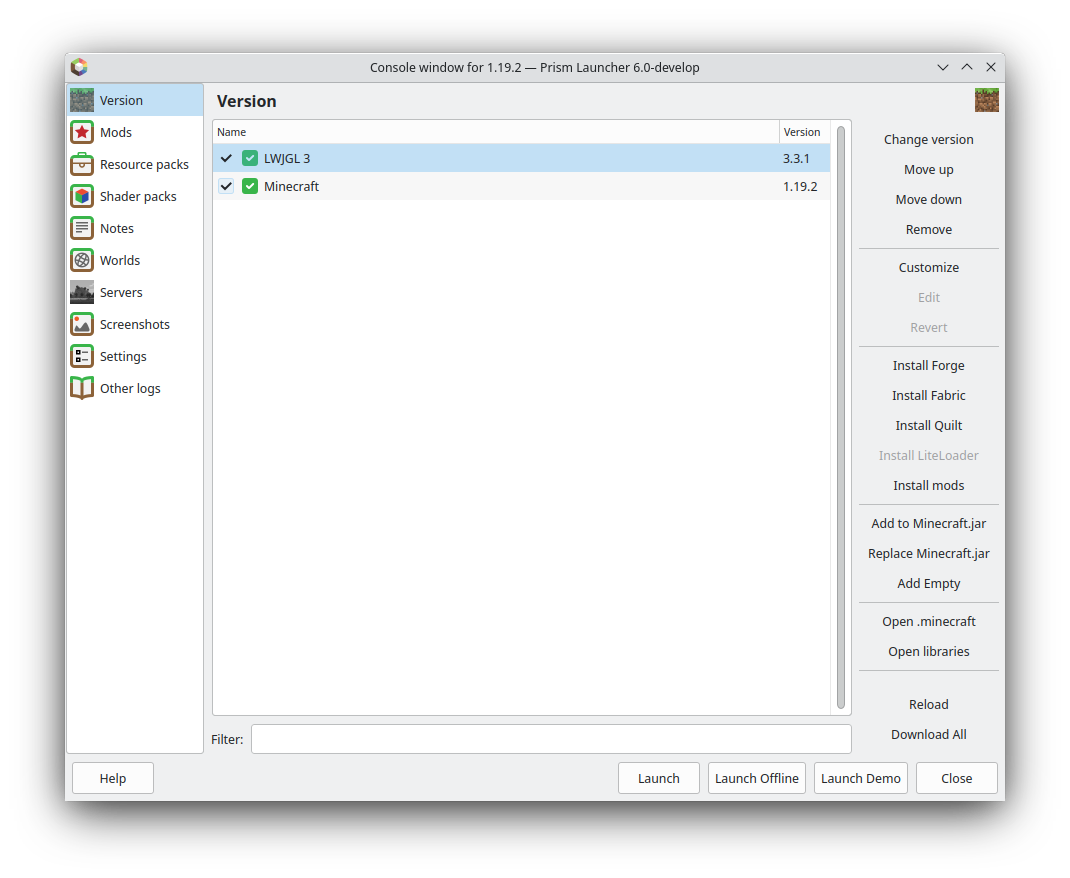Click the green check badge beside Minecraft
This screenshot has width=1070, height=878.
coord(249,186)
